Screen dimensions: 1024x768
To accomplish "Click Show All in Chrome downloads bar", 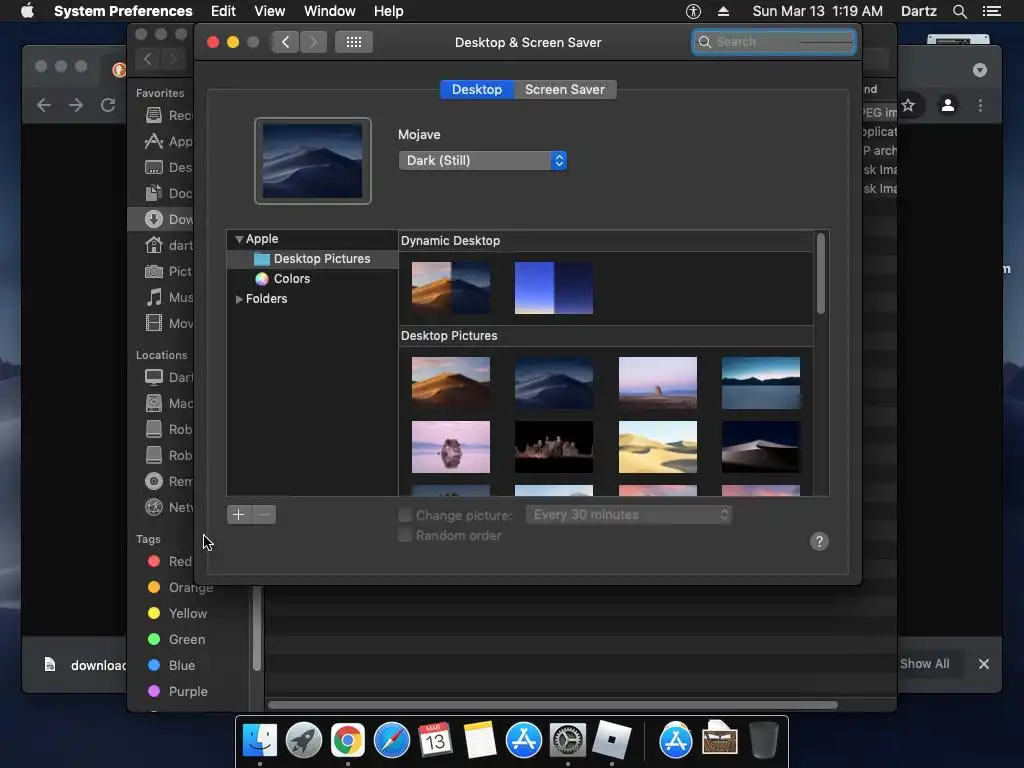I will click(925, 664).
